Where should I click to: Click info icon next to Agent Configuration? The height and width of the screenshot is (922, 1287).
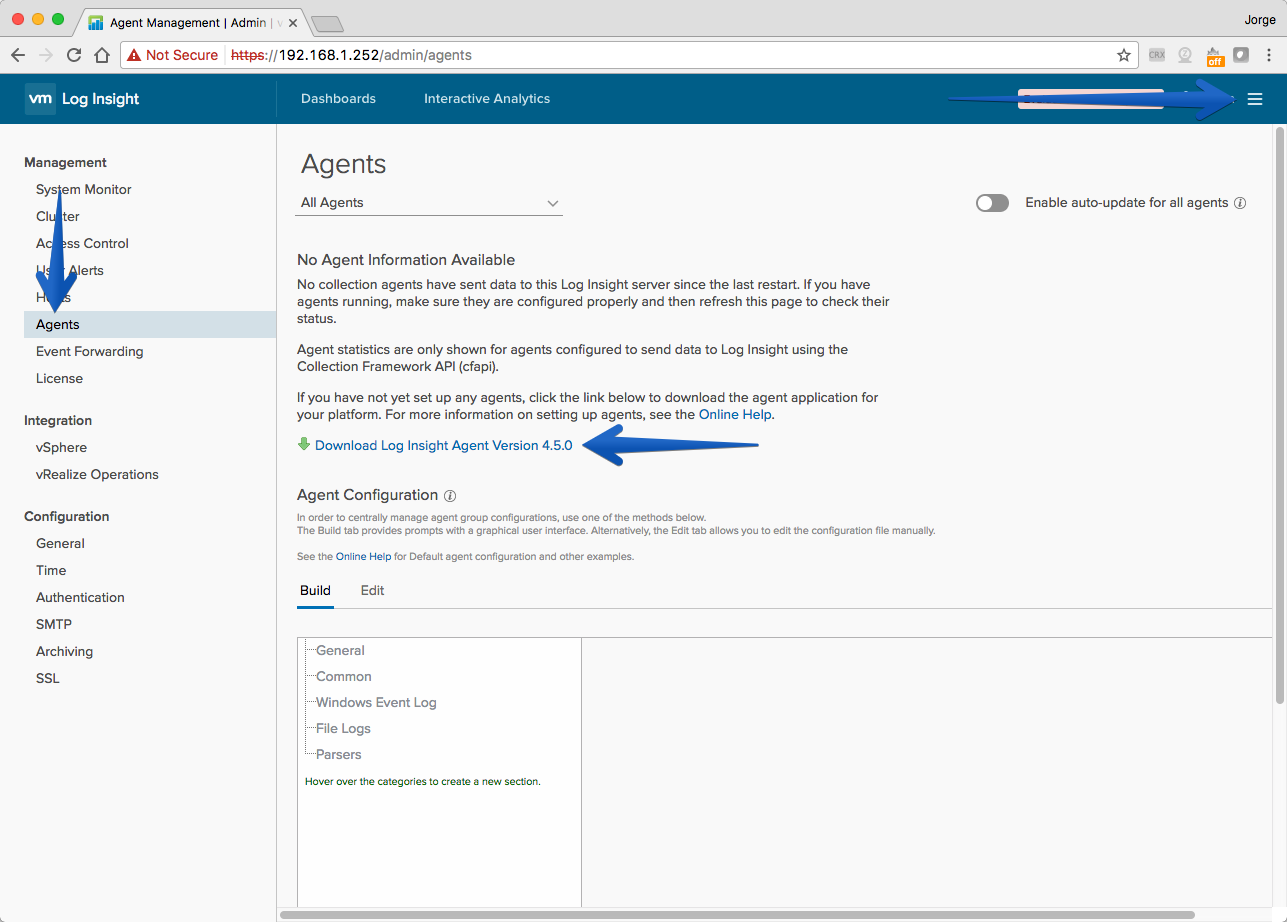click(450, 495)
